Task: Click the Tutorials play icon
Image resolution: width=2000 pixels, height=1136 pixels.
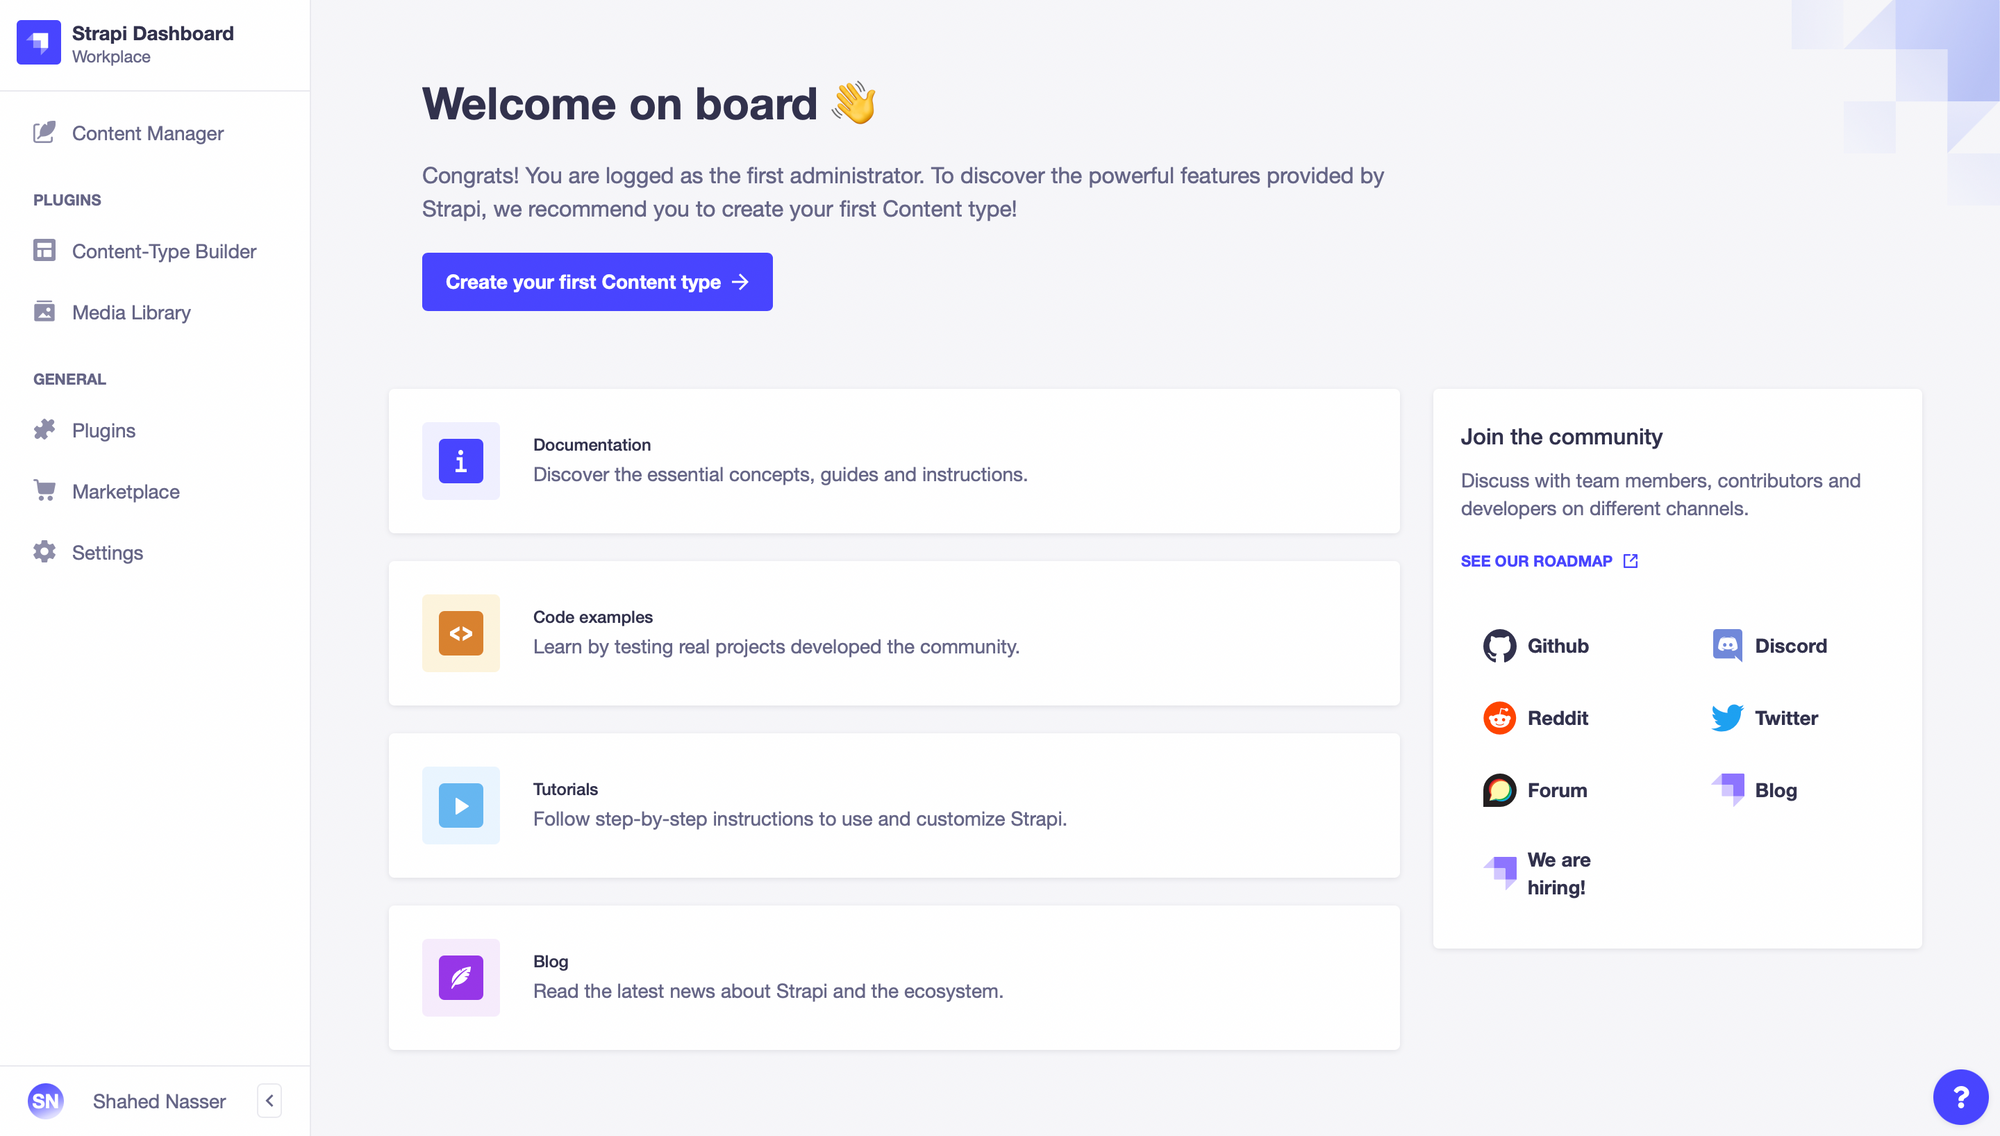Action: click(x=461, y=805)
